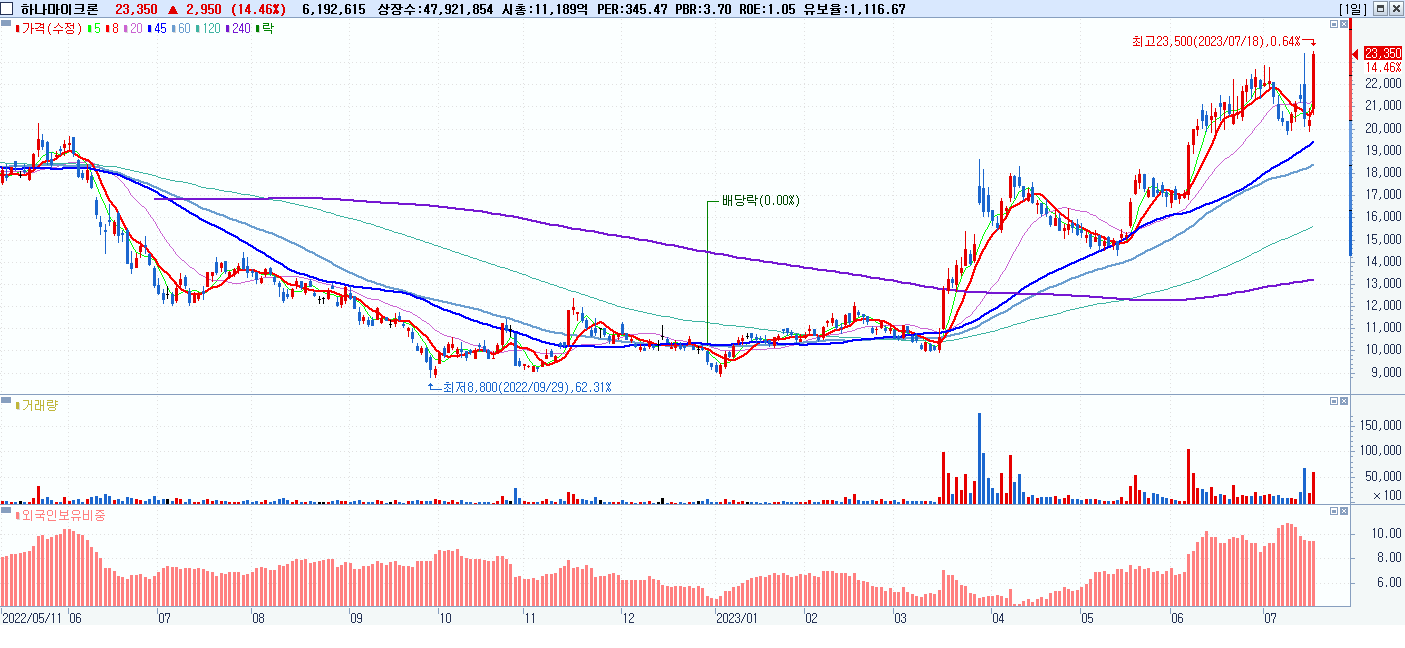Click the current price 23,350 in header
1405x648 pixels.
[136, 9]
